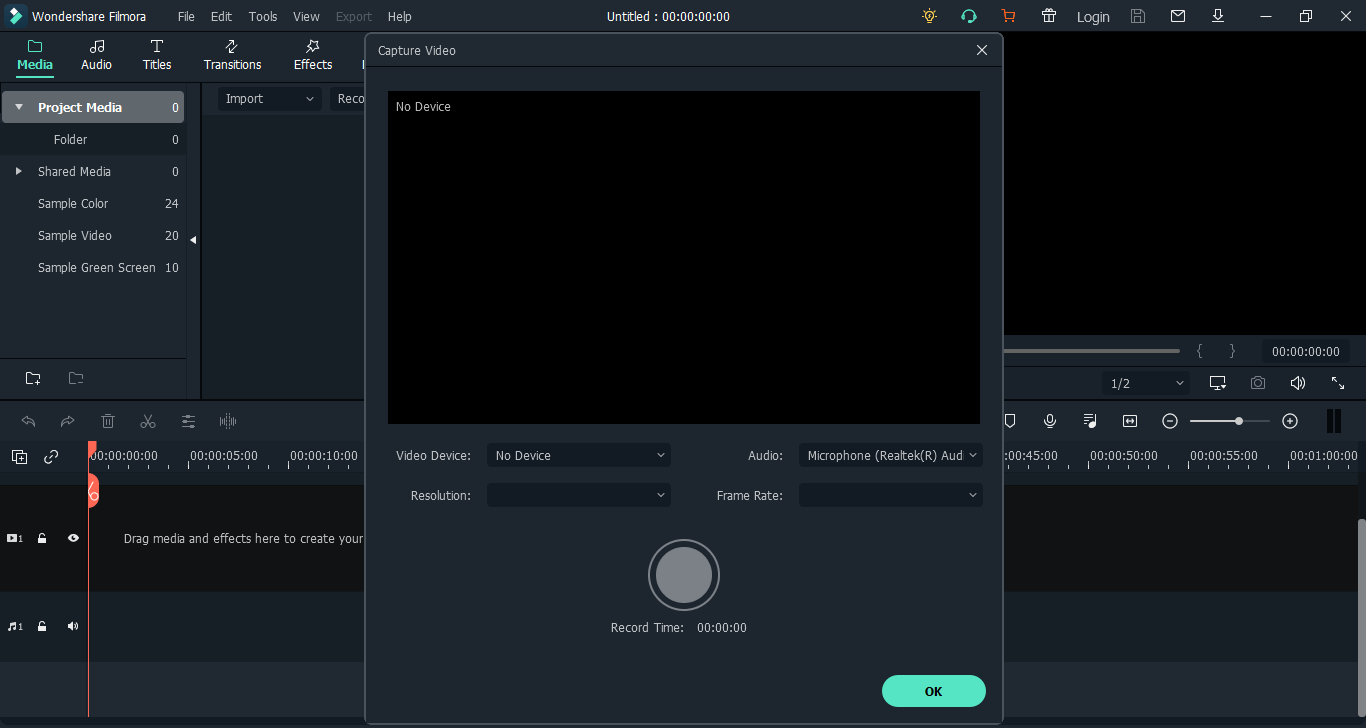Open the Import dropdown
Image resolution: width=1366 pixels, height=728 pixels.
click(x=270, y=98)
